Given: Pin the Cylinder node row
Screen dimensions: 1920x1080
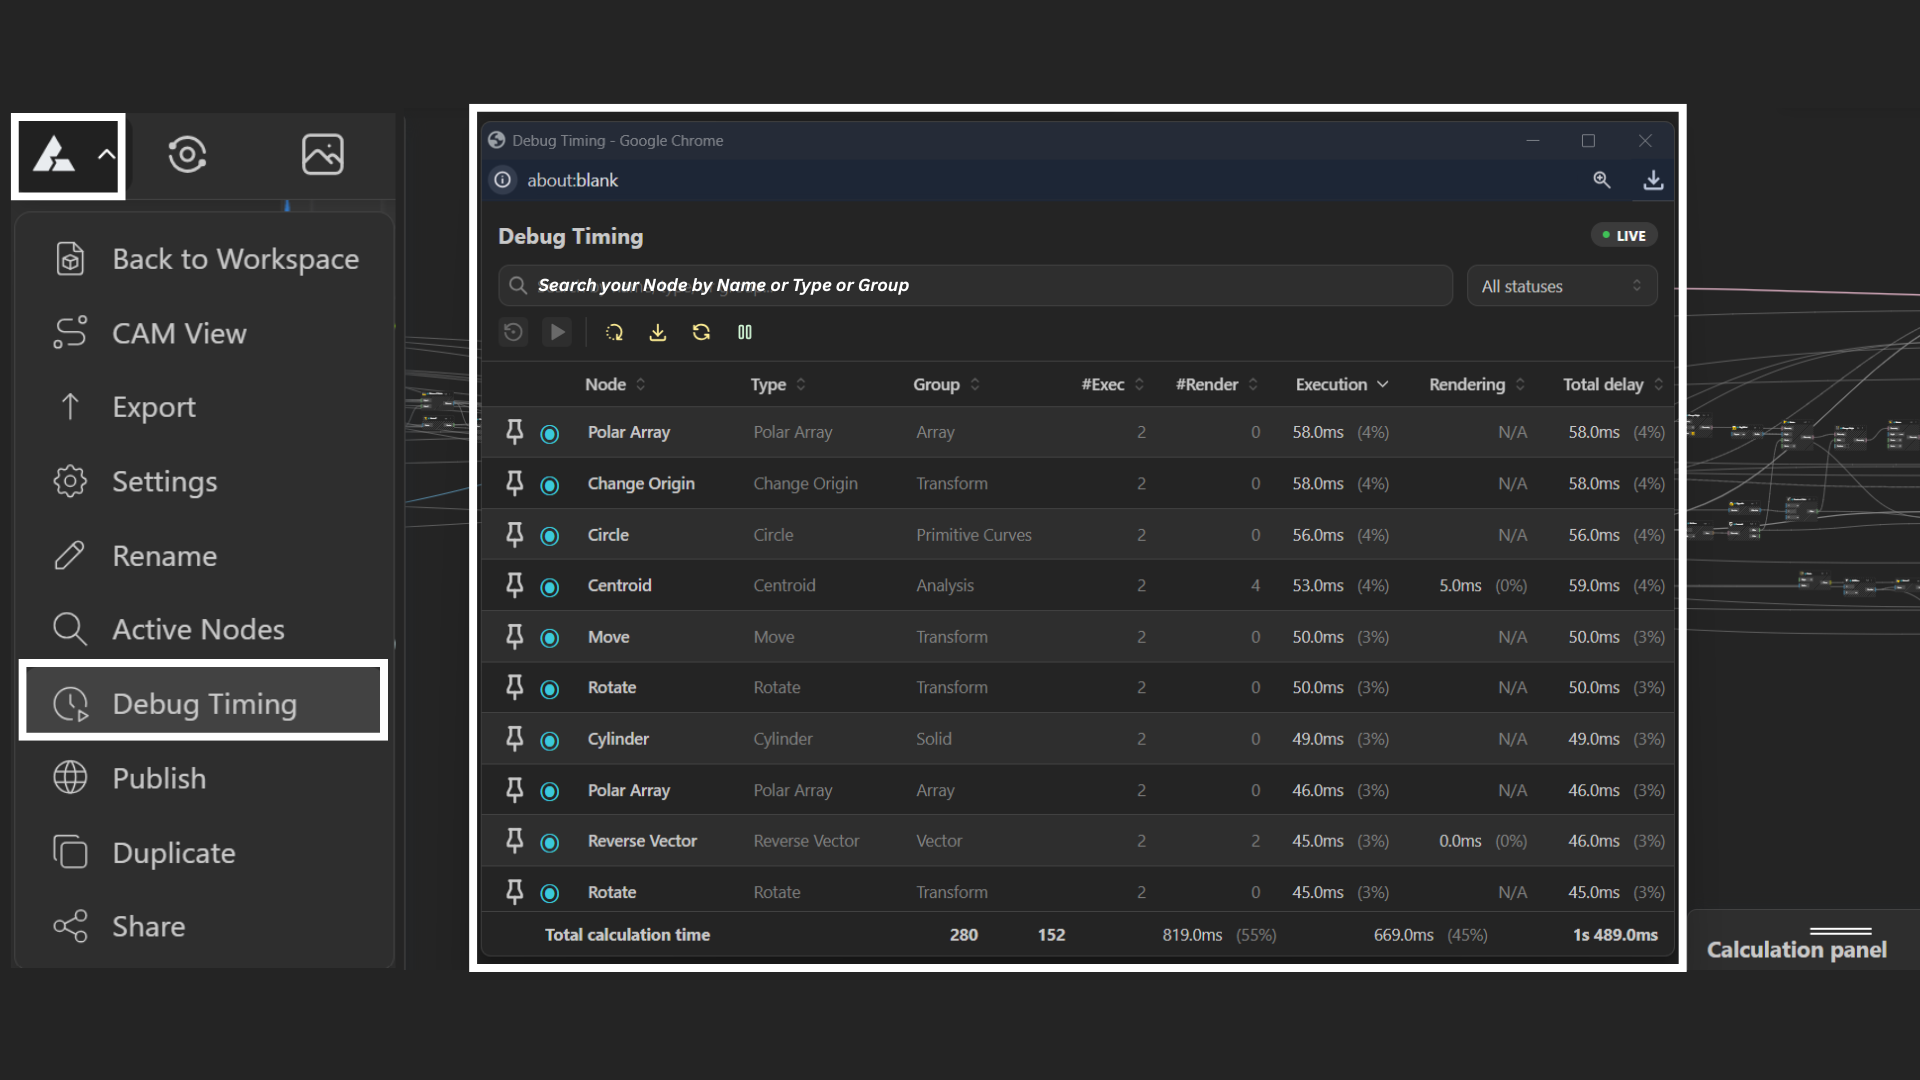Looking at the screenshot, I should [515, 739].
